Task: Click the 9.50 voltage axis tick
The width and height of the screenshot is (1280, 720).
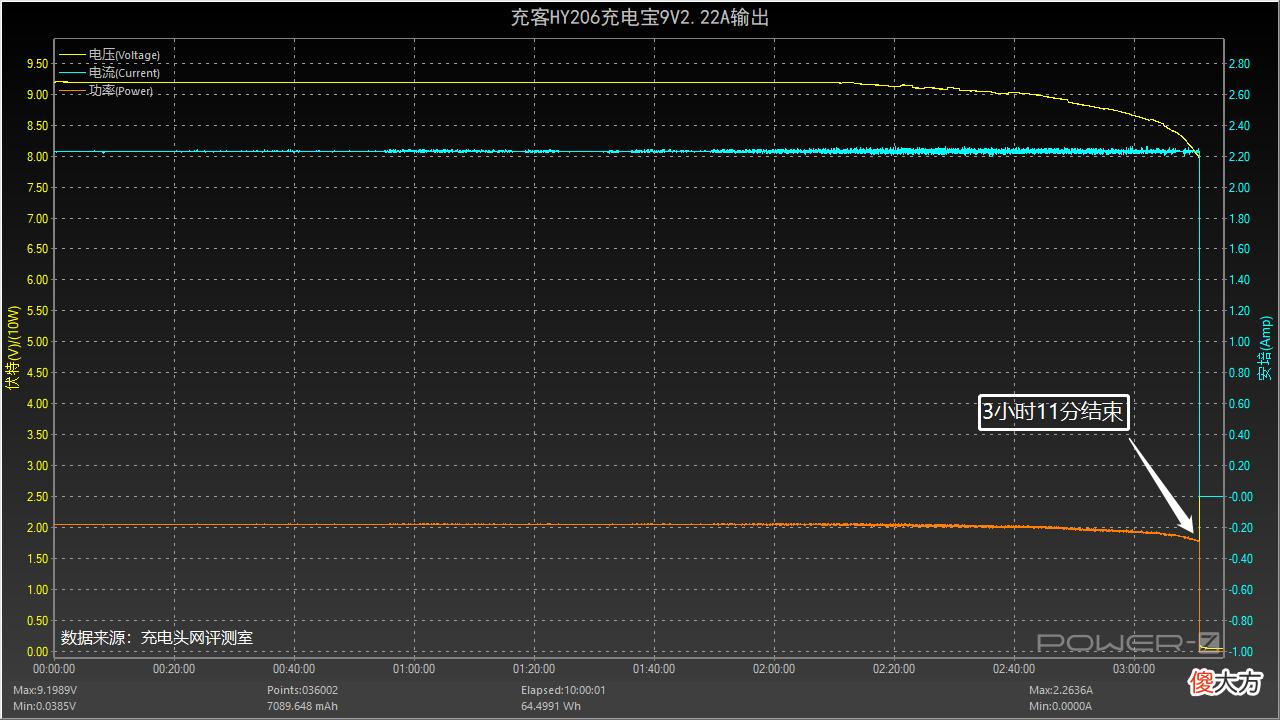Action: tap(37, 64)
